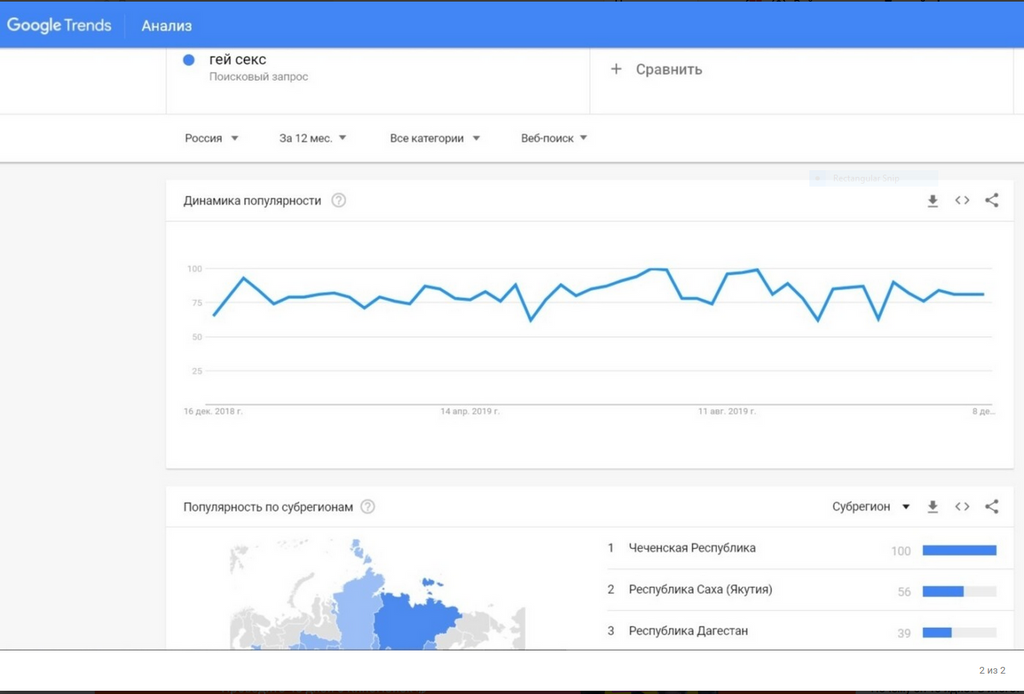Screen dimensions: 1024x694
Task: Click Сравнить to add a comparison term
Action: [658, 69]
